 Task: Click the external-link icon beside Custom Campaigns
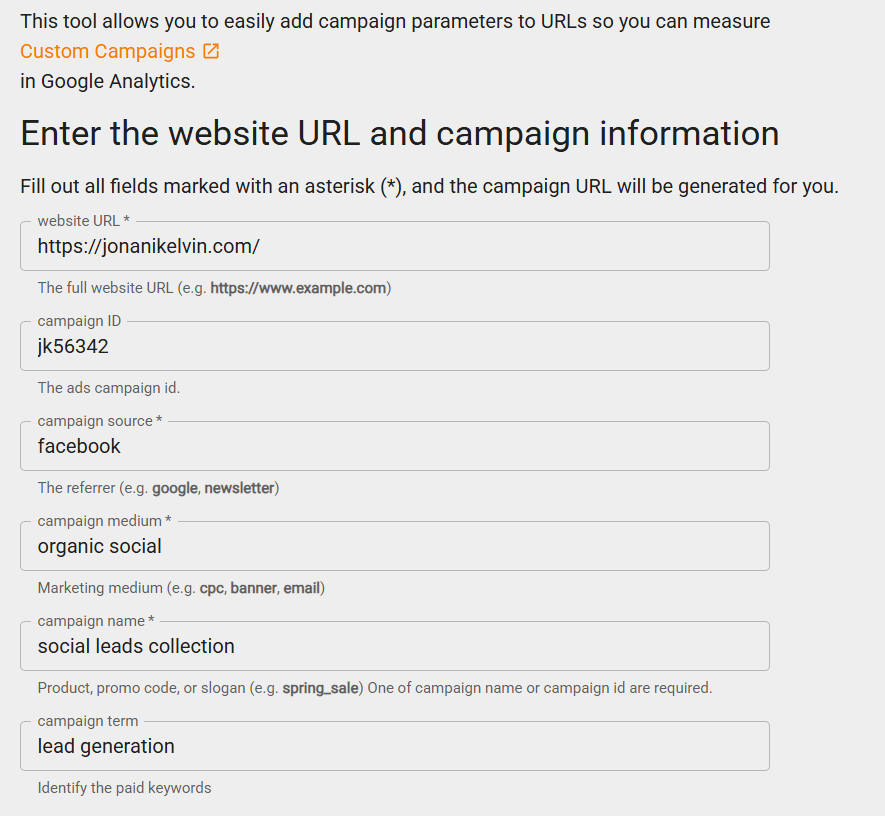pos(207,50)
